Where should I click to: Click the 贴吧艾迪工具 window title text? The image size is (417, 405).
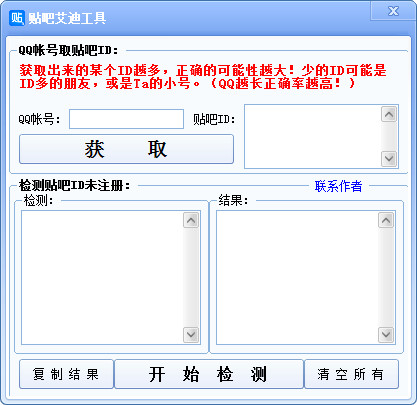coord(67,18)
